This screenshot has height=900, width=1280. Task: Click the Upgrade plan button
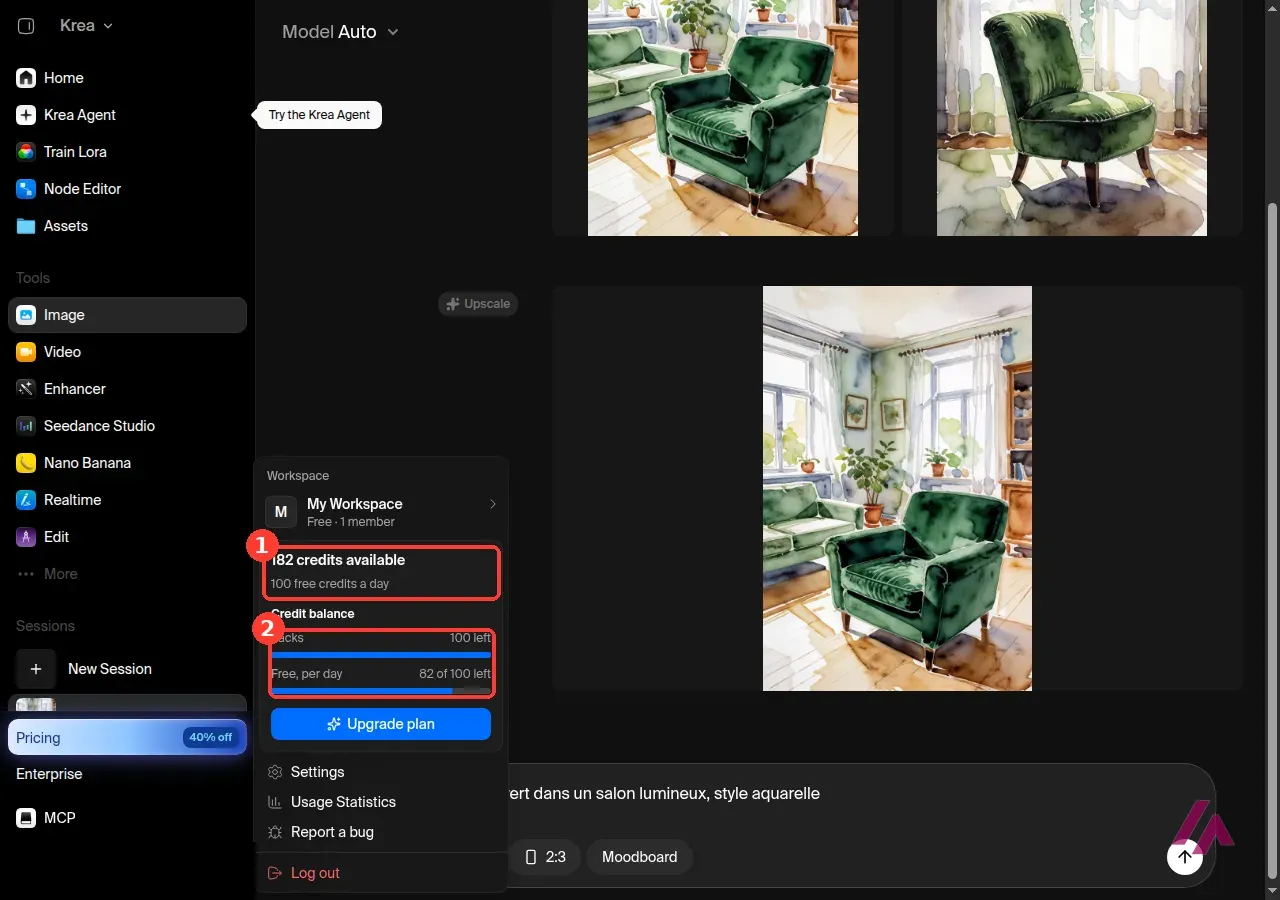point(381,724)
